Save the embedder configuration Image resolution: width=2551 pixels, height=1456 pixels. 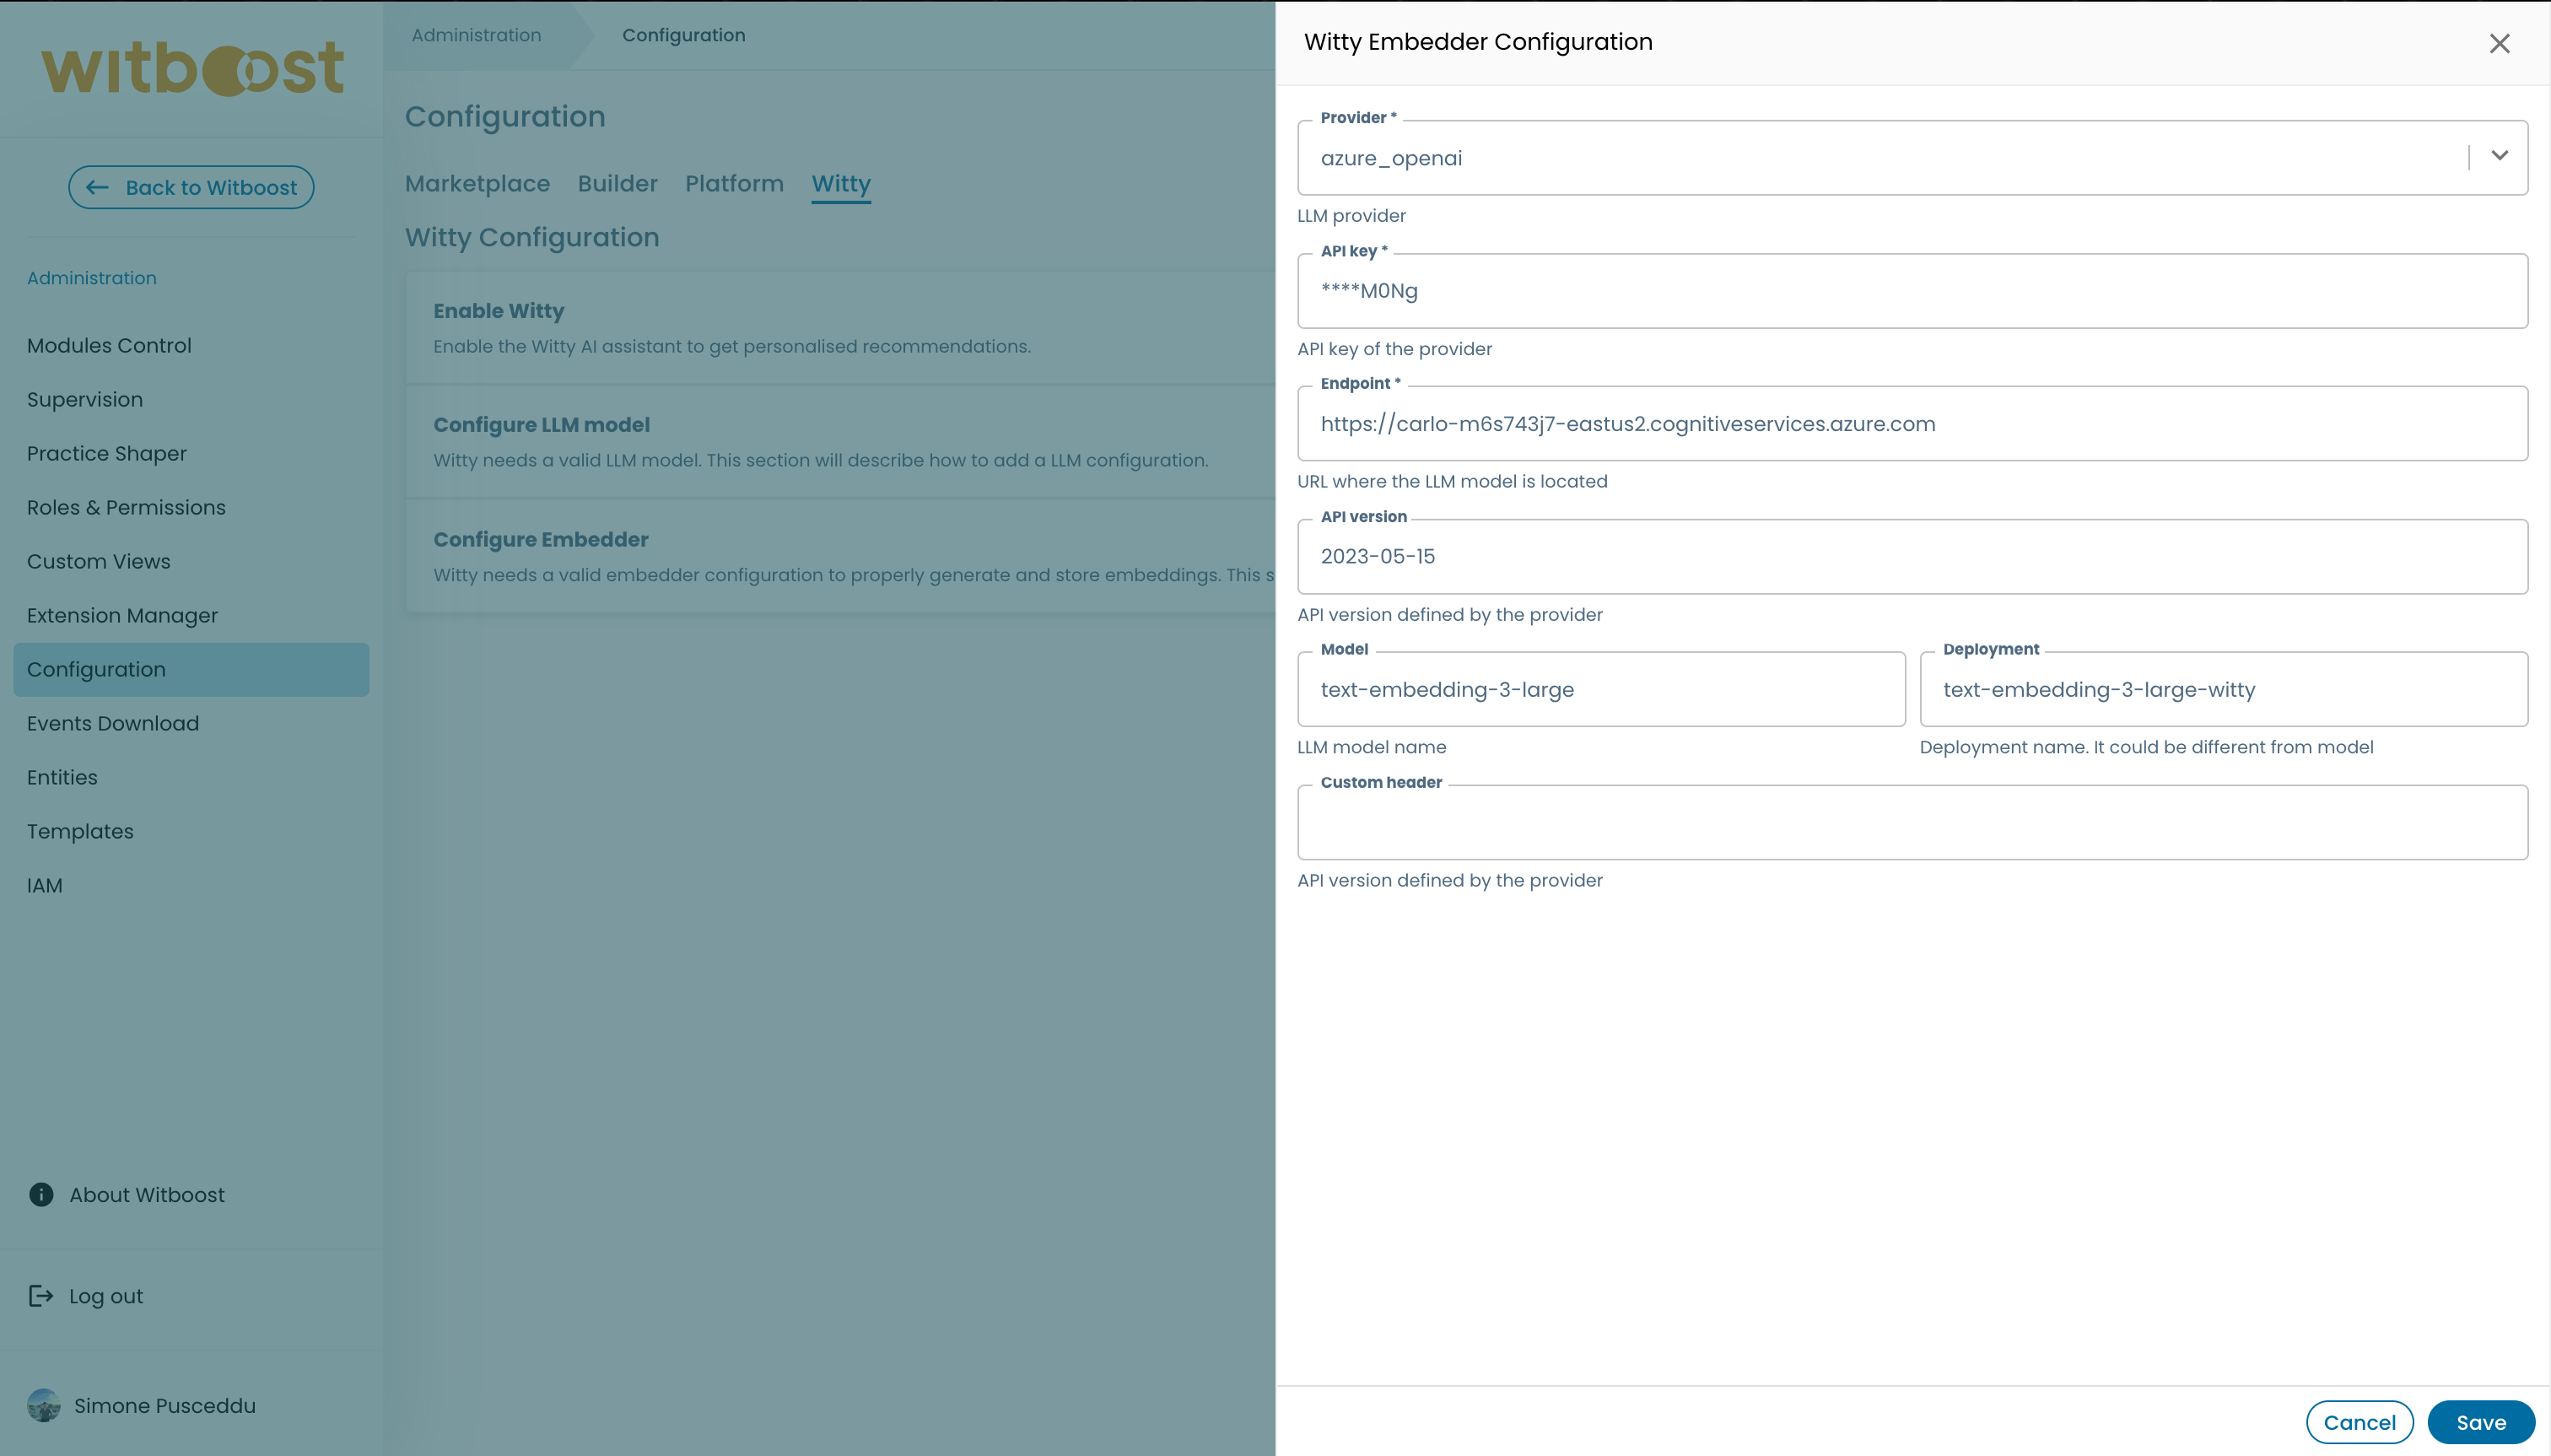click(x=2481, y=1422)
